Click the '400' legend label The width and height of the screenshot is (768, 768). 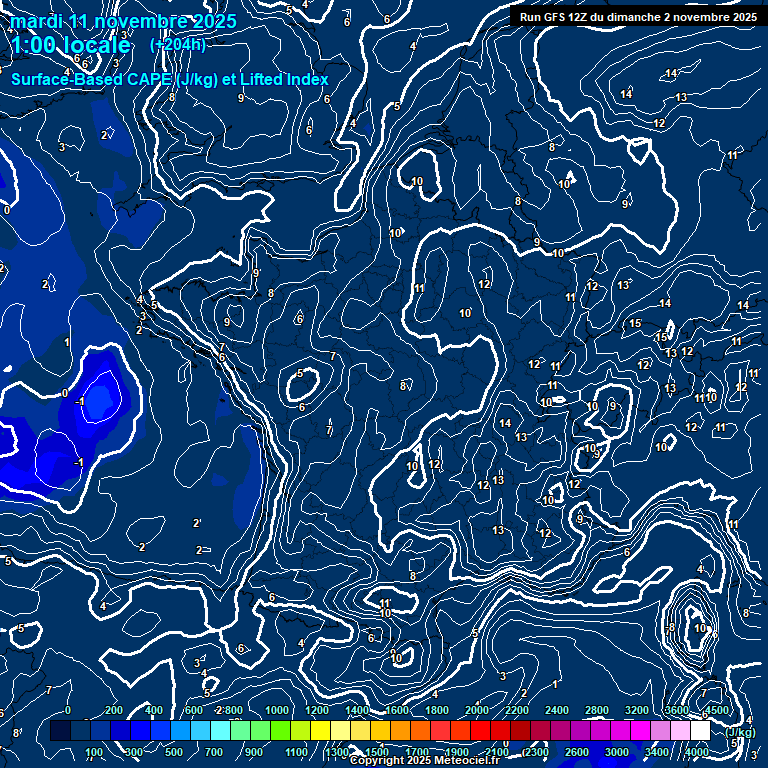pyautogui.click(x=154, y=710)
